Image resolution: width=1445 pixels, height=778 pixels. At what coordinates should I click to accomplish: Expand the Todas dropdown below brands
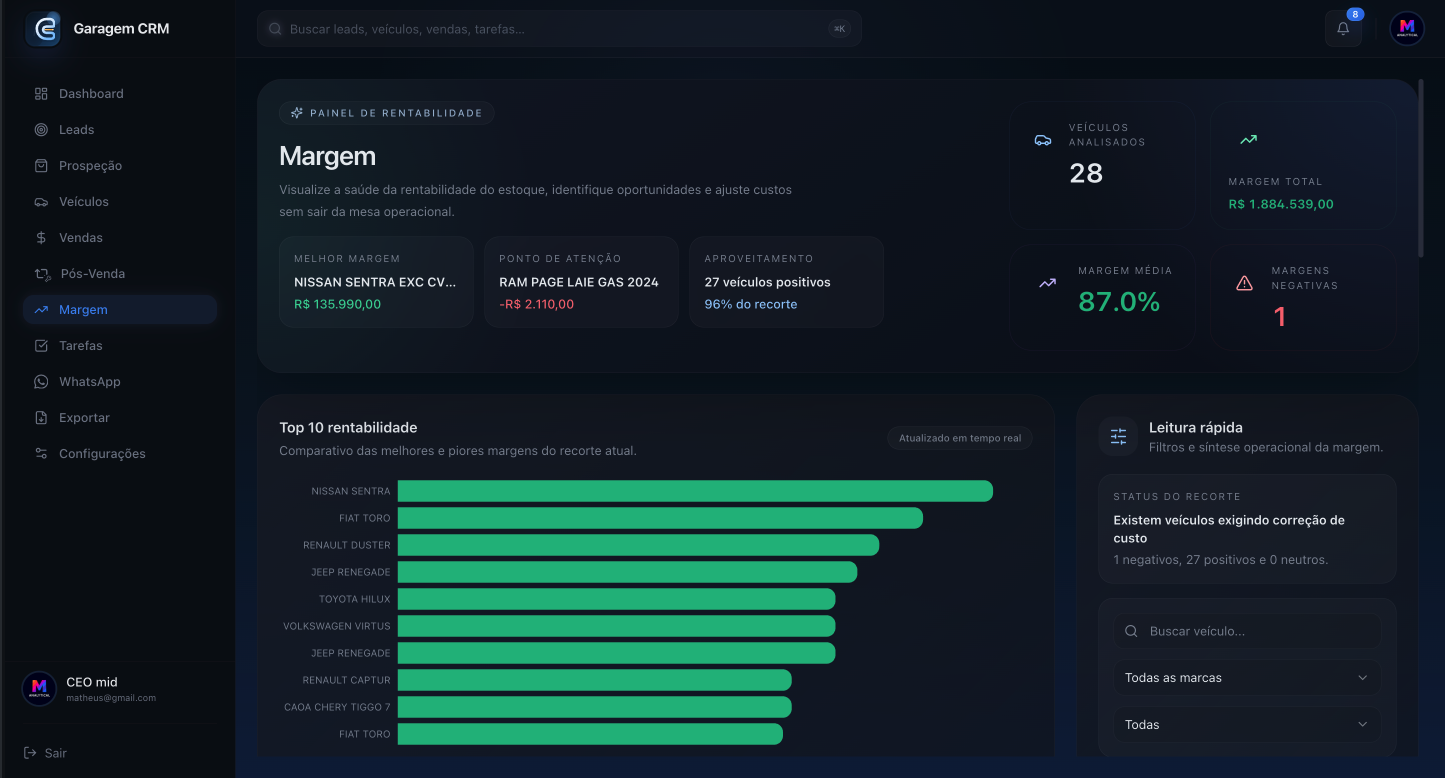pos(1247,725)
